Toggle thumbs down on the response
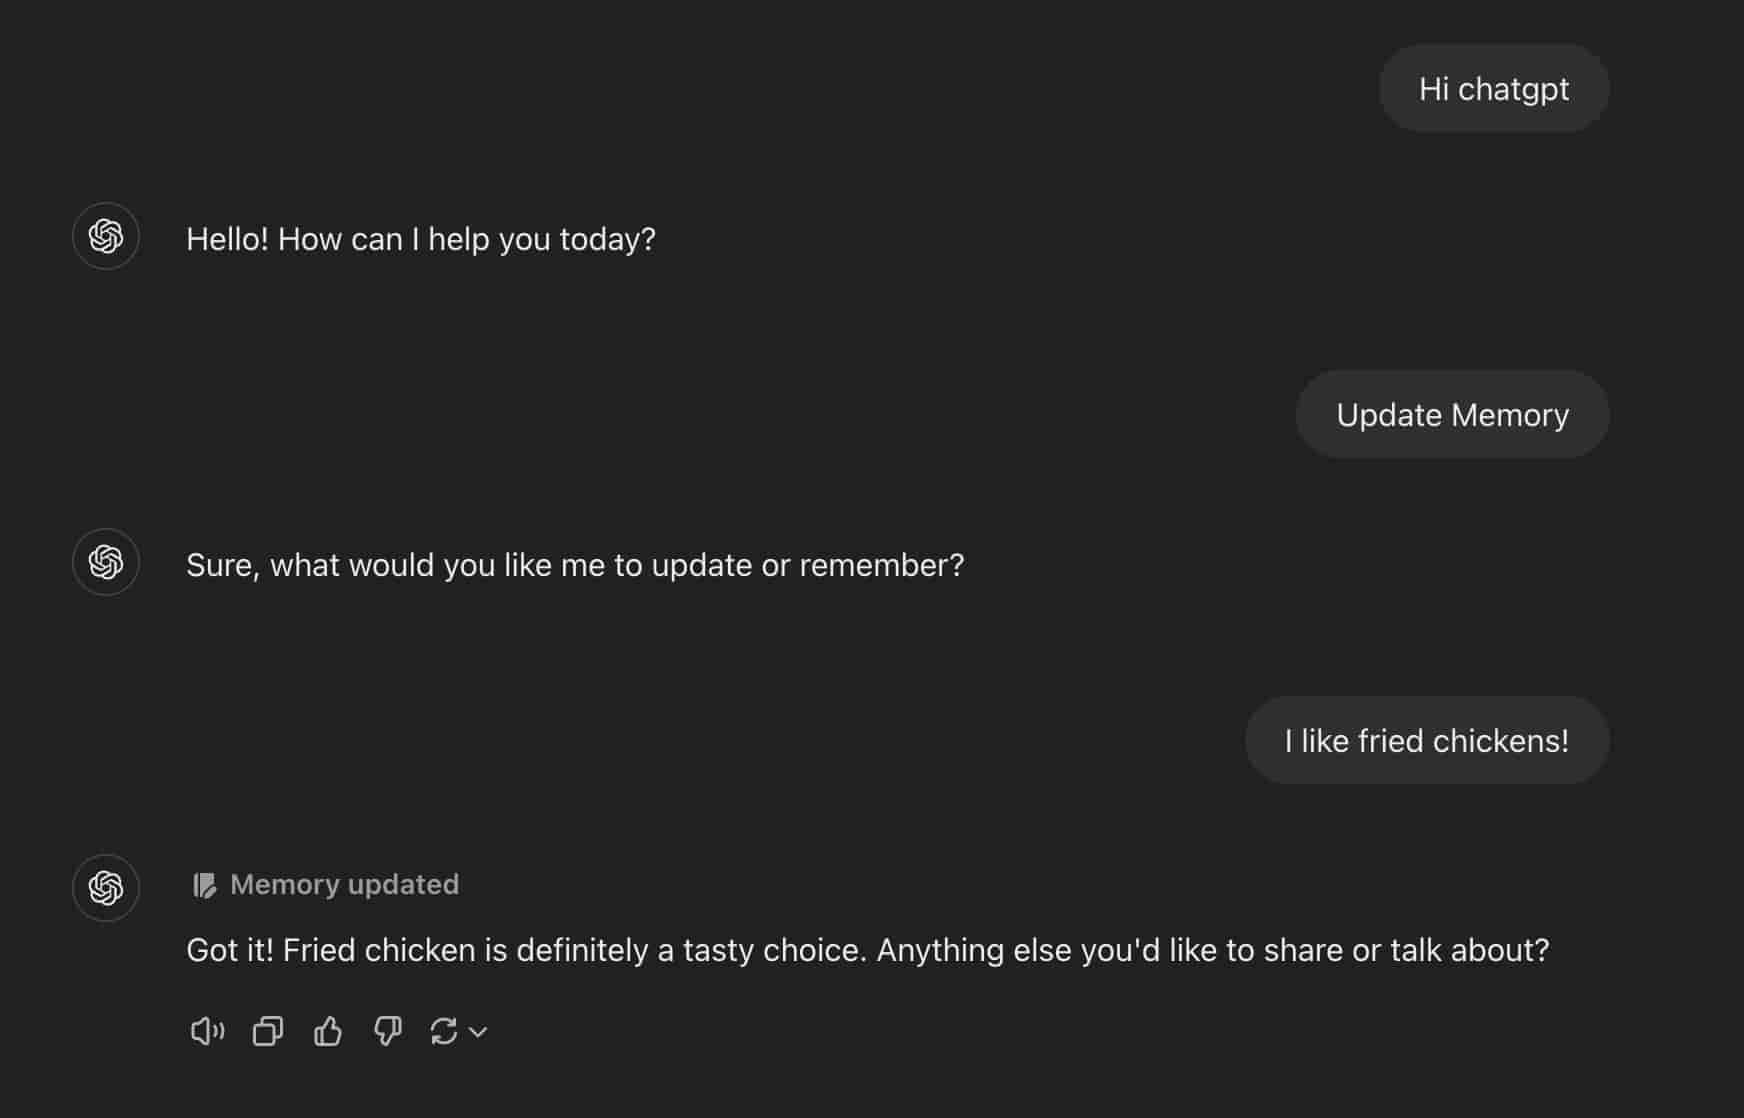1744x1118 pixels. click(x=387, y=1031)
